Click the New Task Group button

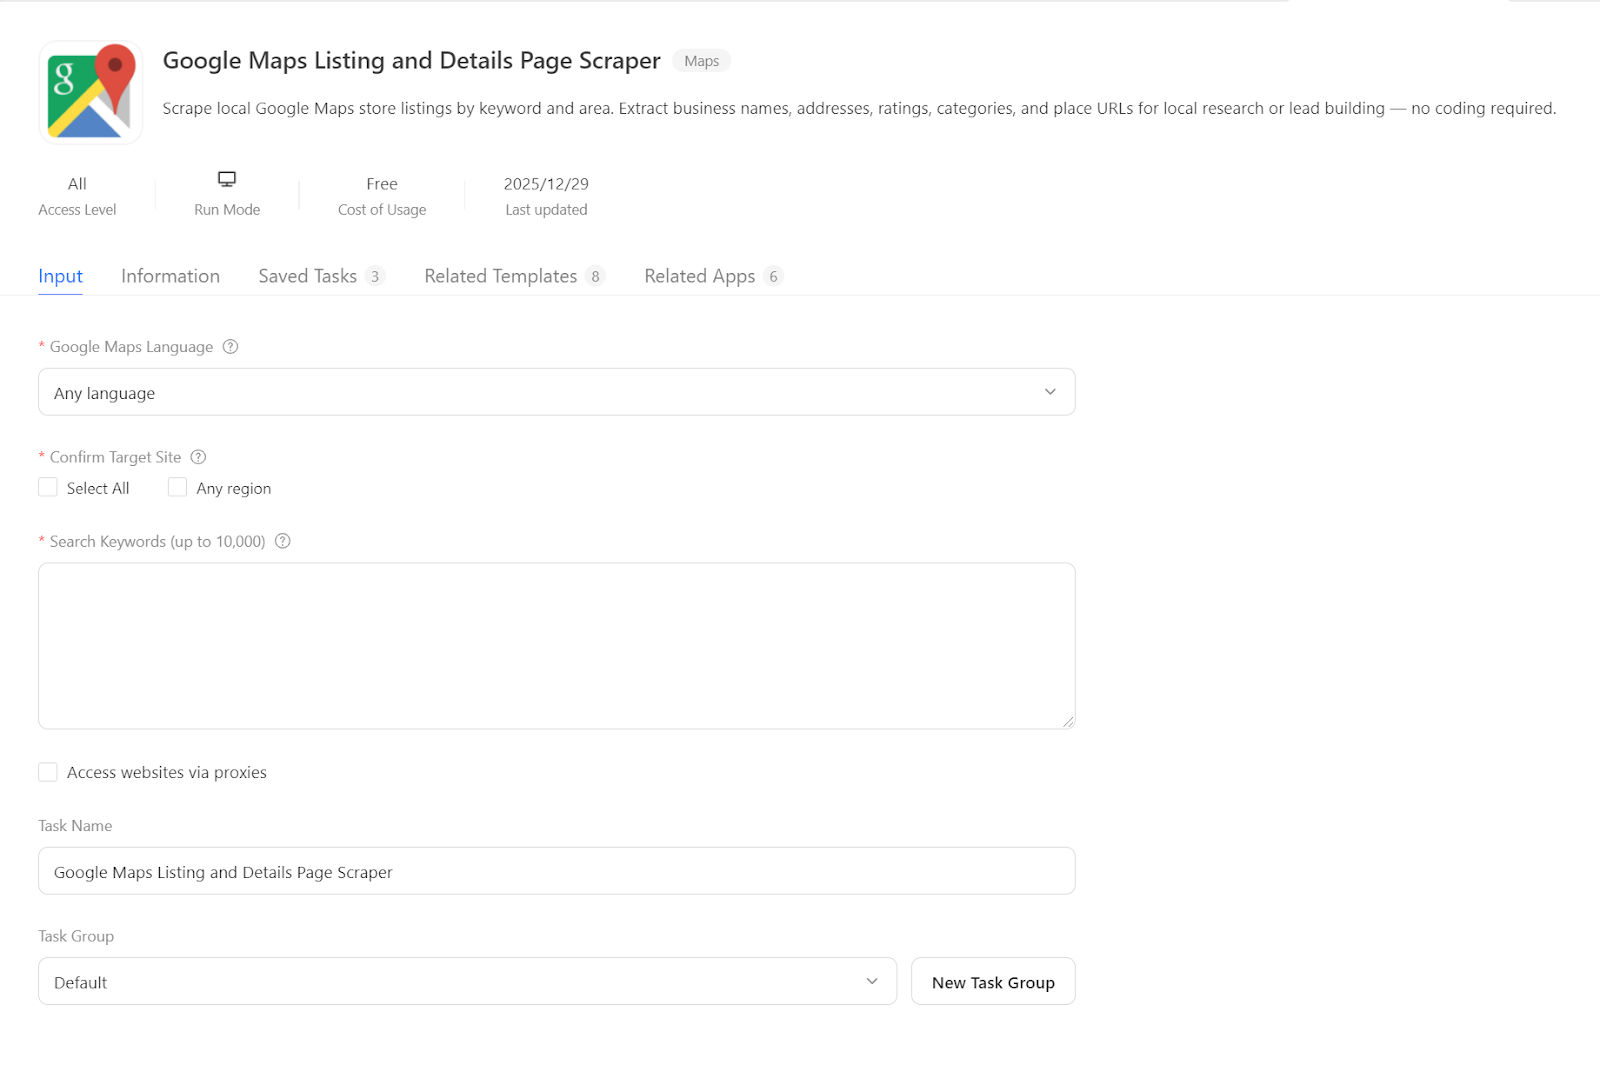[992, 981]
